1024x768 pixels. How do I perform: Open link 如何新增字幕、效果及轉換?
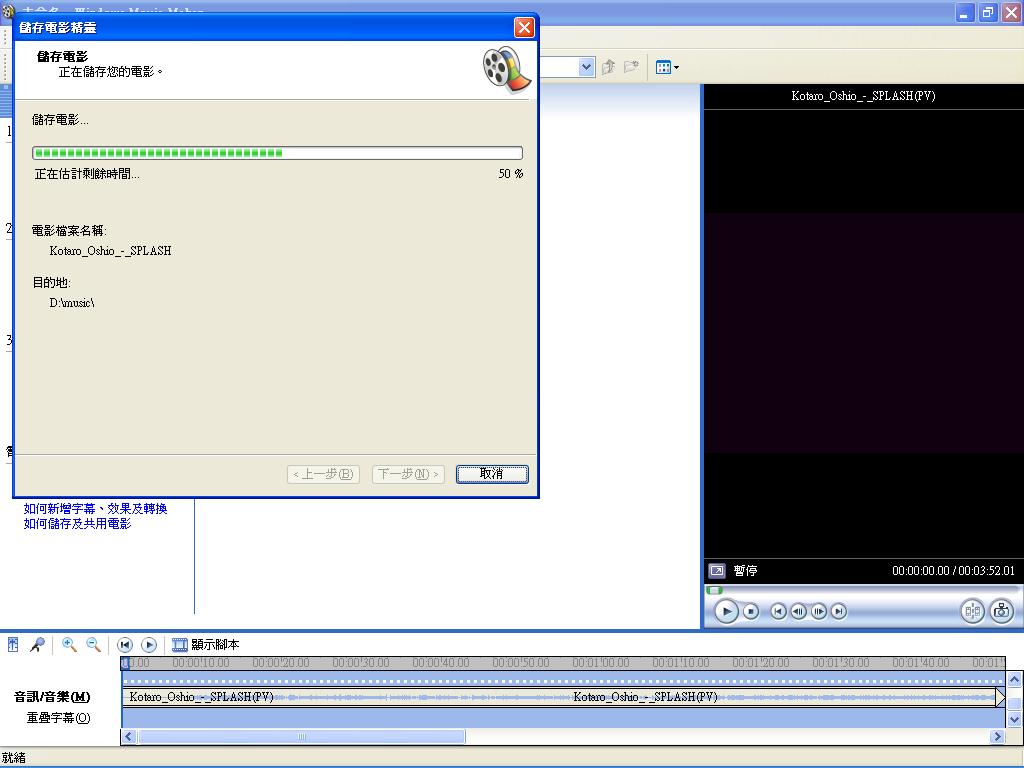point(95,509)
